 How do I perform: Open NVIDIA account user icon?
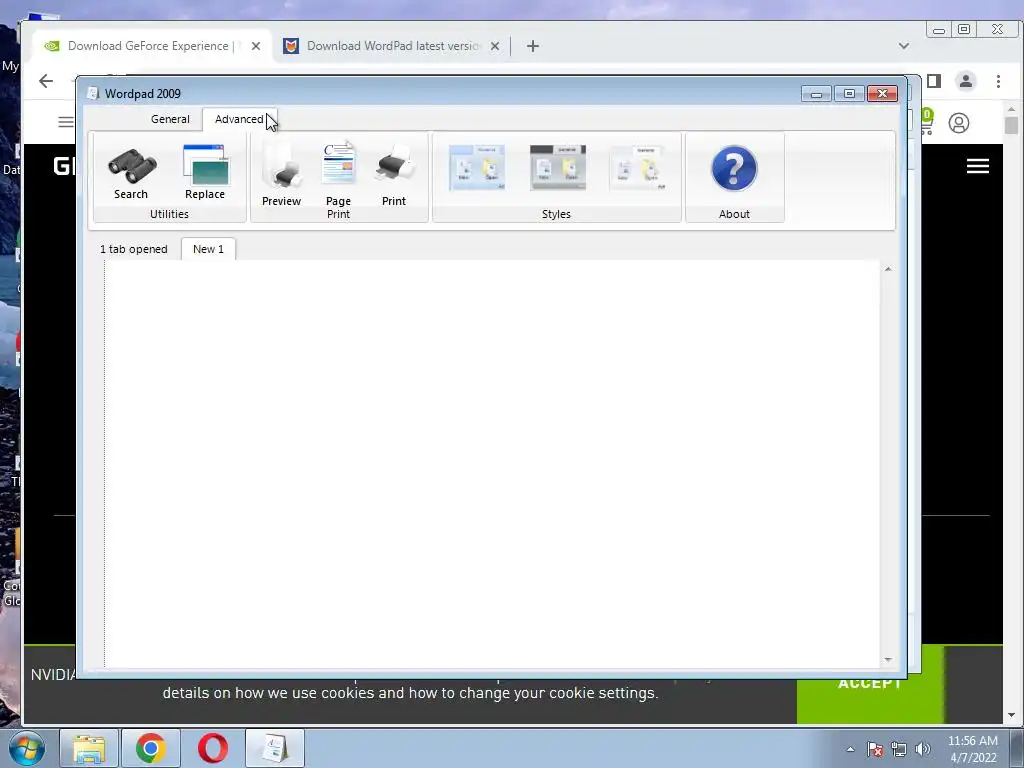[x=959, y=123]
